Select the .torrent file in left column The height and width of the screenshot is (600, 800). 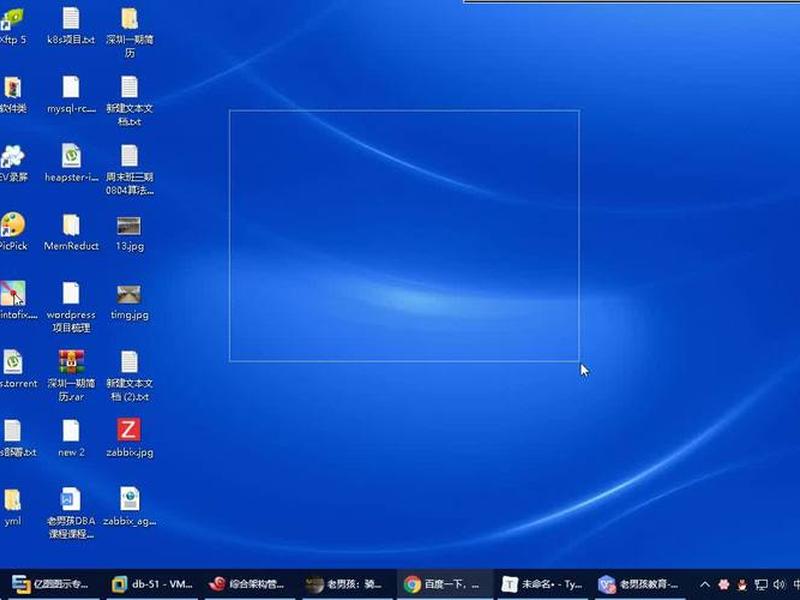tap(12, 362)
